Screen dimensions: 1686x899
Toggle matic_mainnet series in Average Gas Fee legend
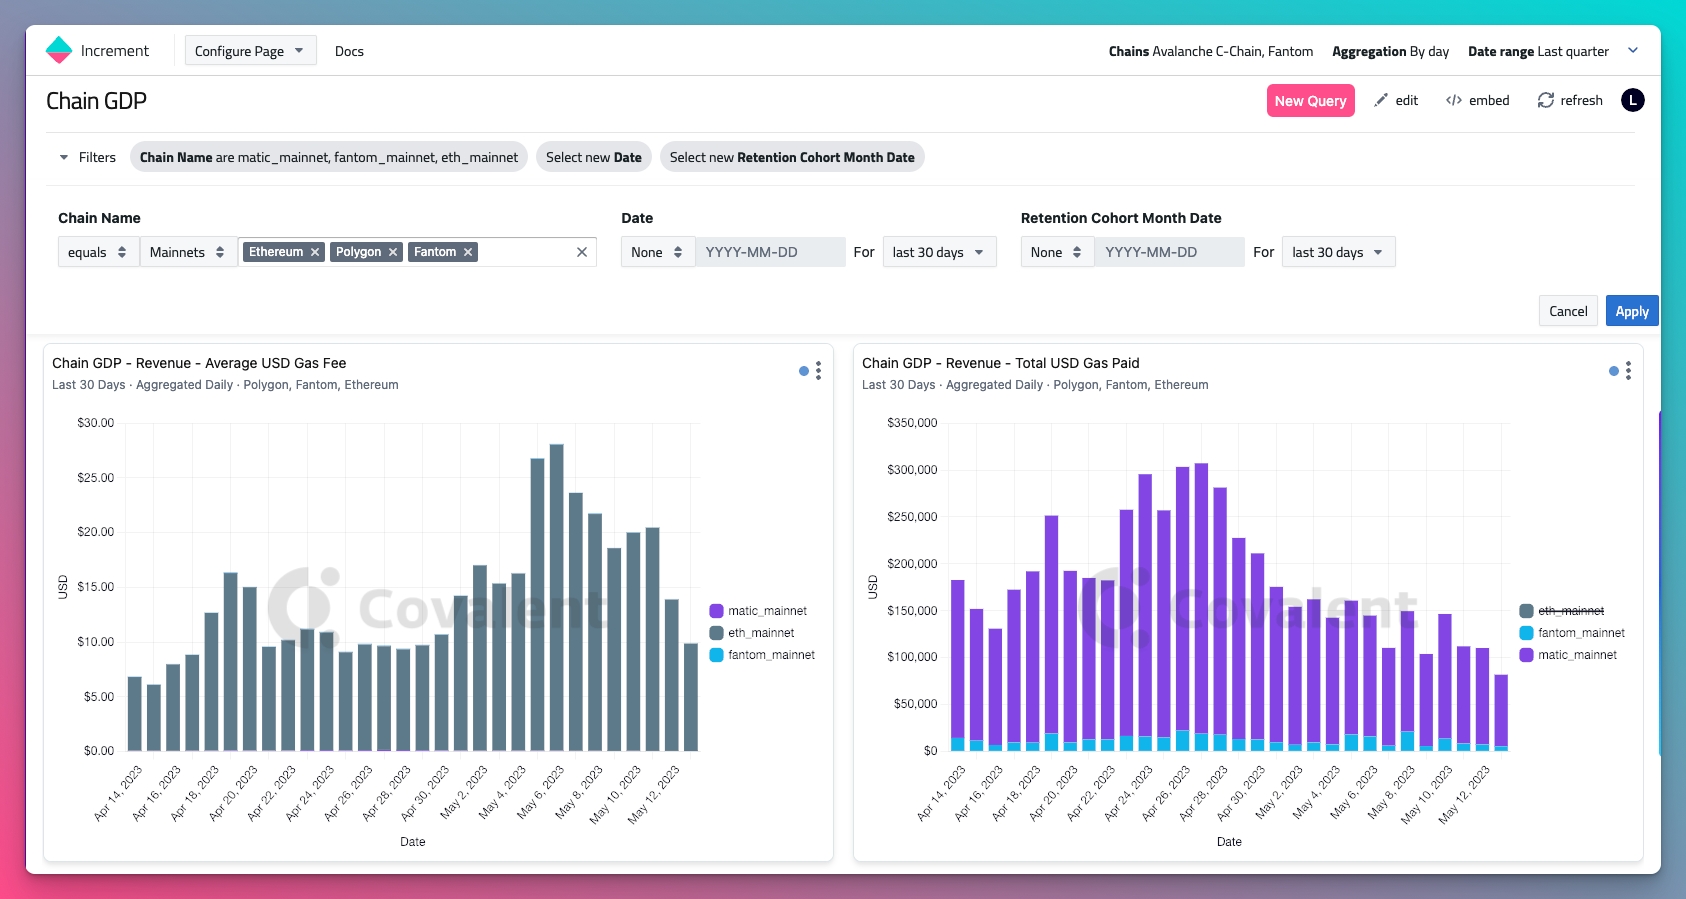[766, 611]
